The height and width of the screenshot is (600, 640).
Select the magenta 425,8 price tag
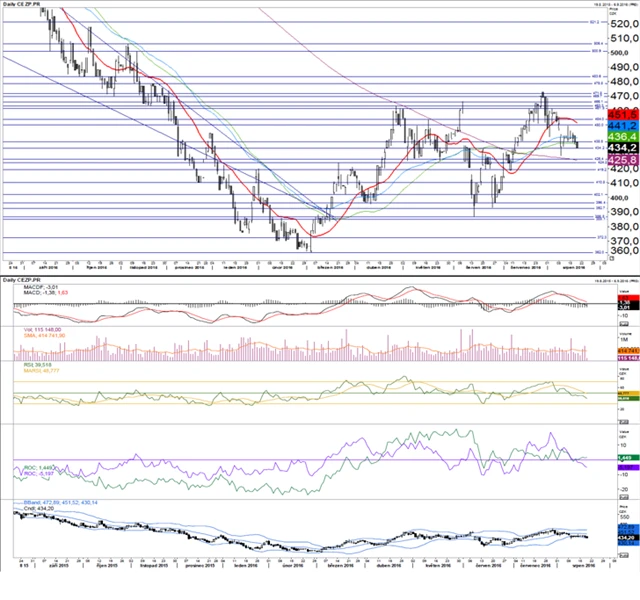click(x=623, y=158)
